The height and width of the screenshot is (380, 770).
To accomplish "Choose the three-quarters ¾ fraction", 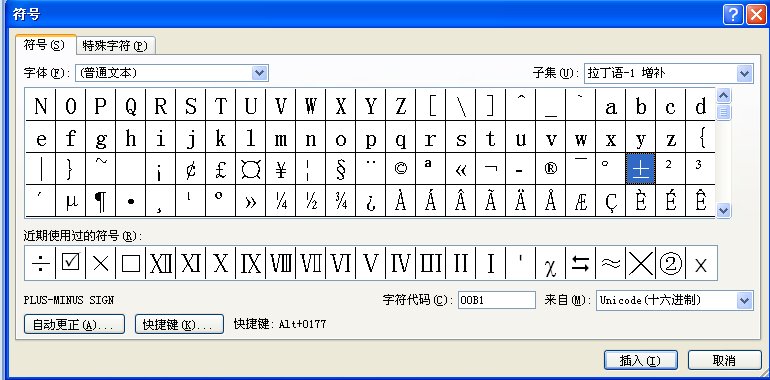I will coord(341,201).
